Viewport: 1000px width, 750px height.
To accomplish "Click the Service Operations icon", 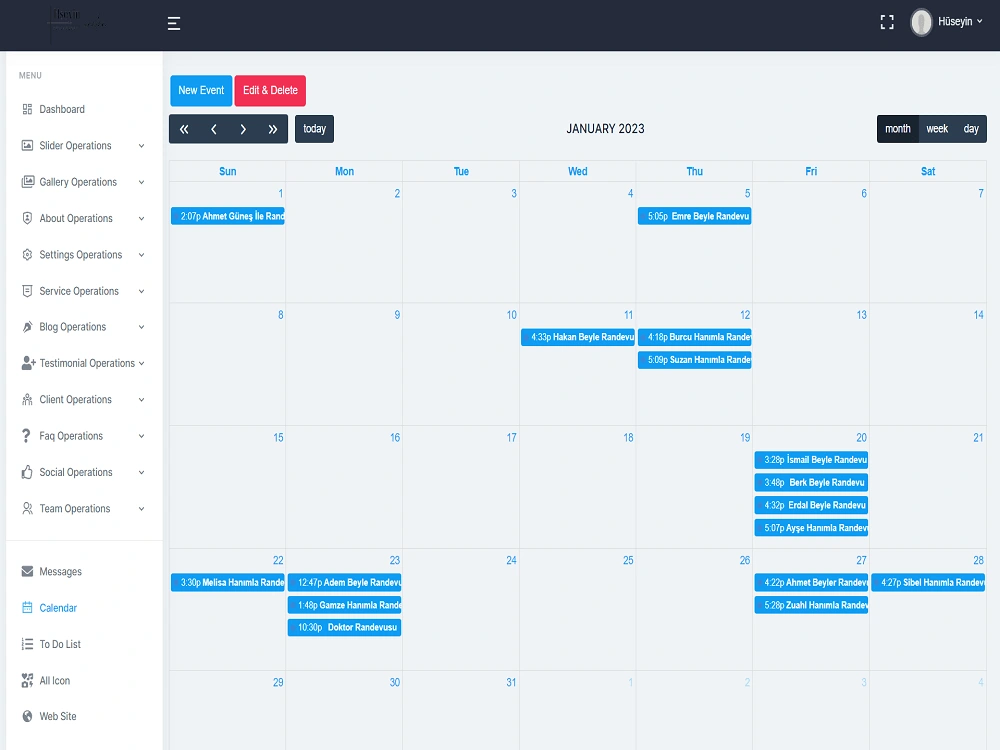I will click(27, 291).
